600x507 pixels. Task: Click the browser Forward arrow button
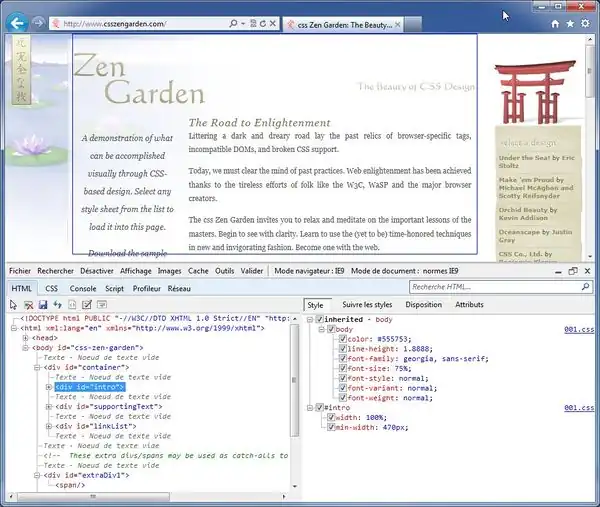click(39, 22)
